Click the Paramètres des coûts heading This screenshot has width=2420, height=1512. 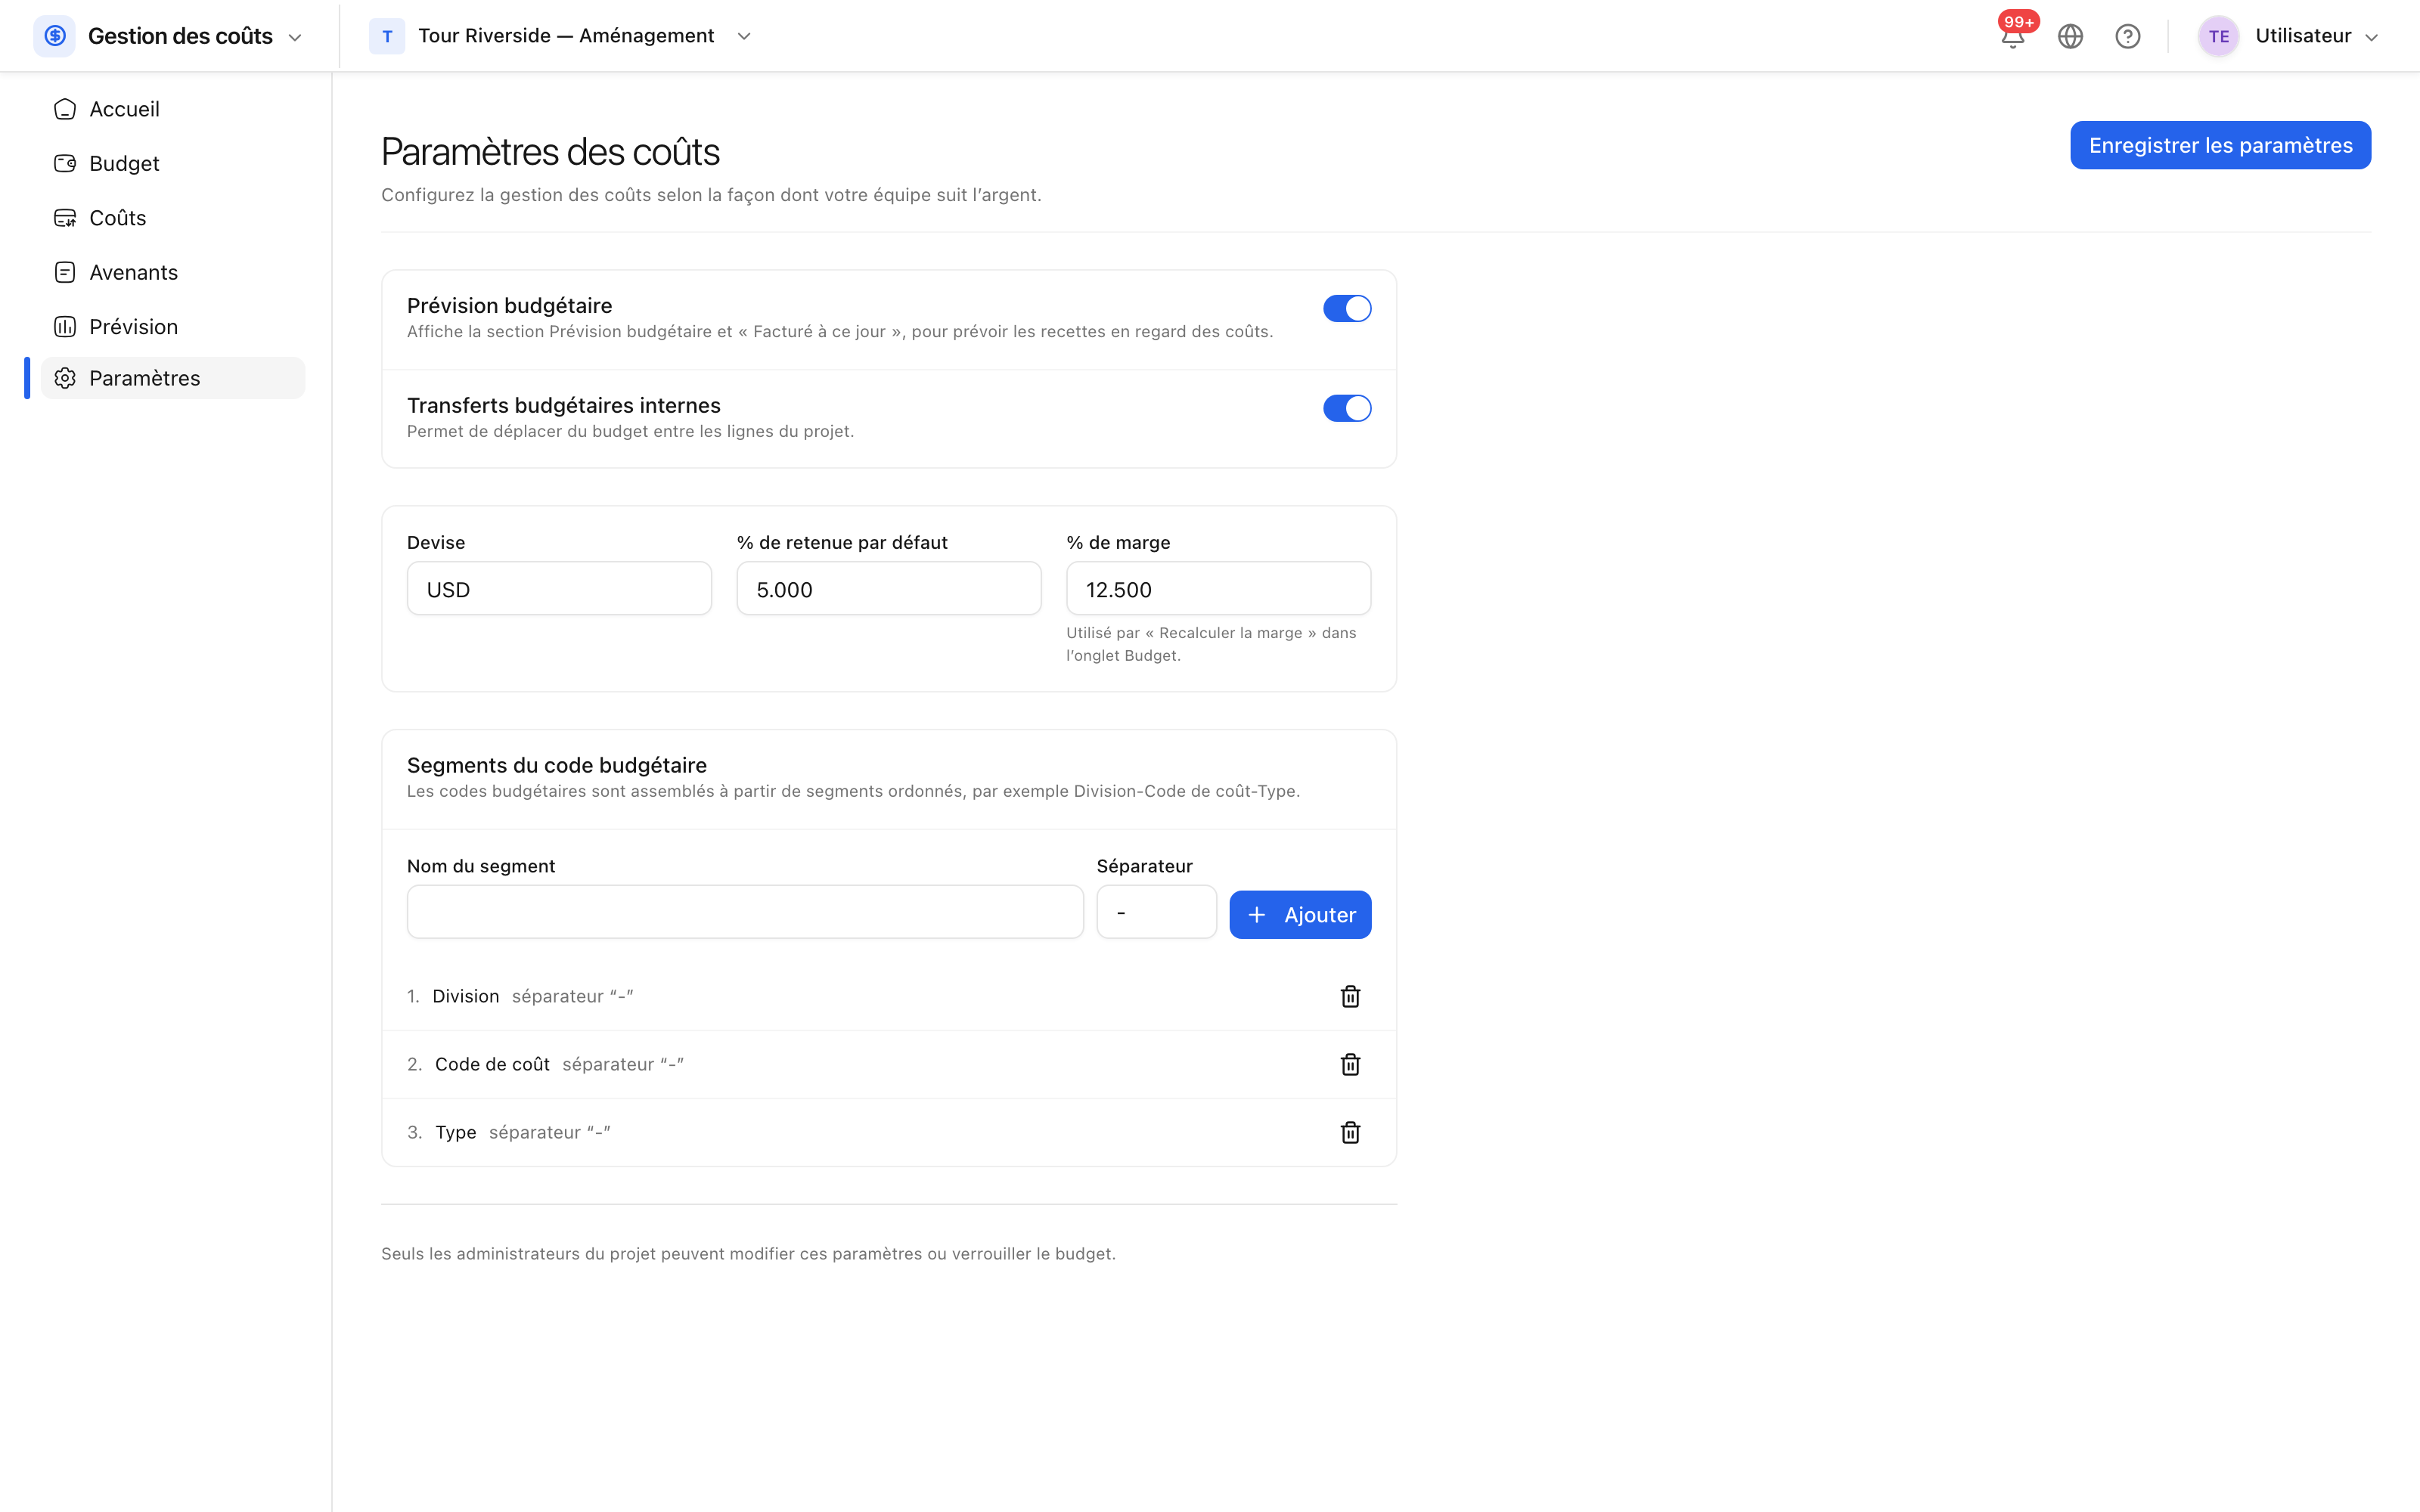[x=550, y=152]
